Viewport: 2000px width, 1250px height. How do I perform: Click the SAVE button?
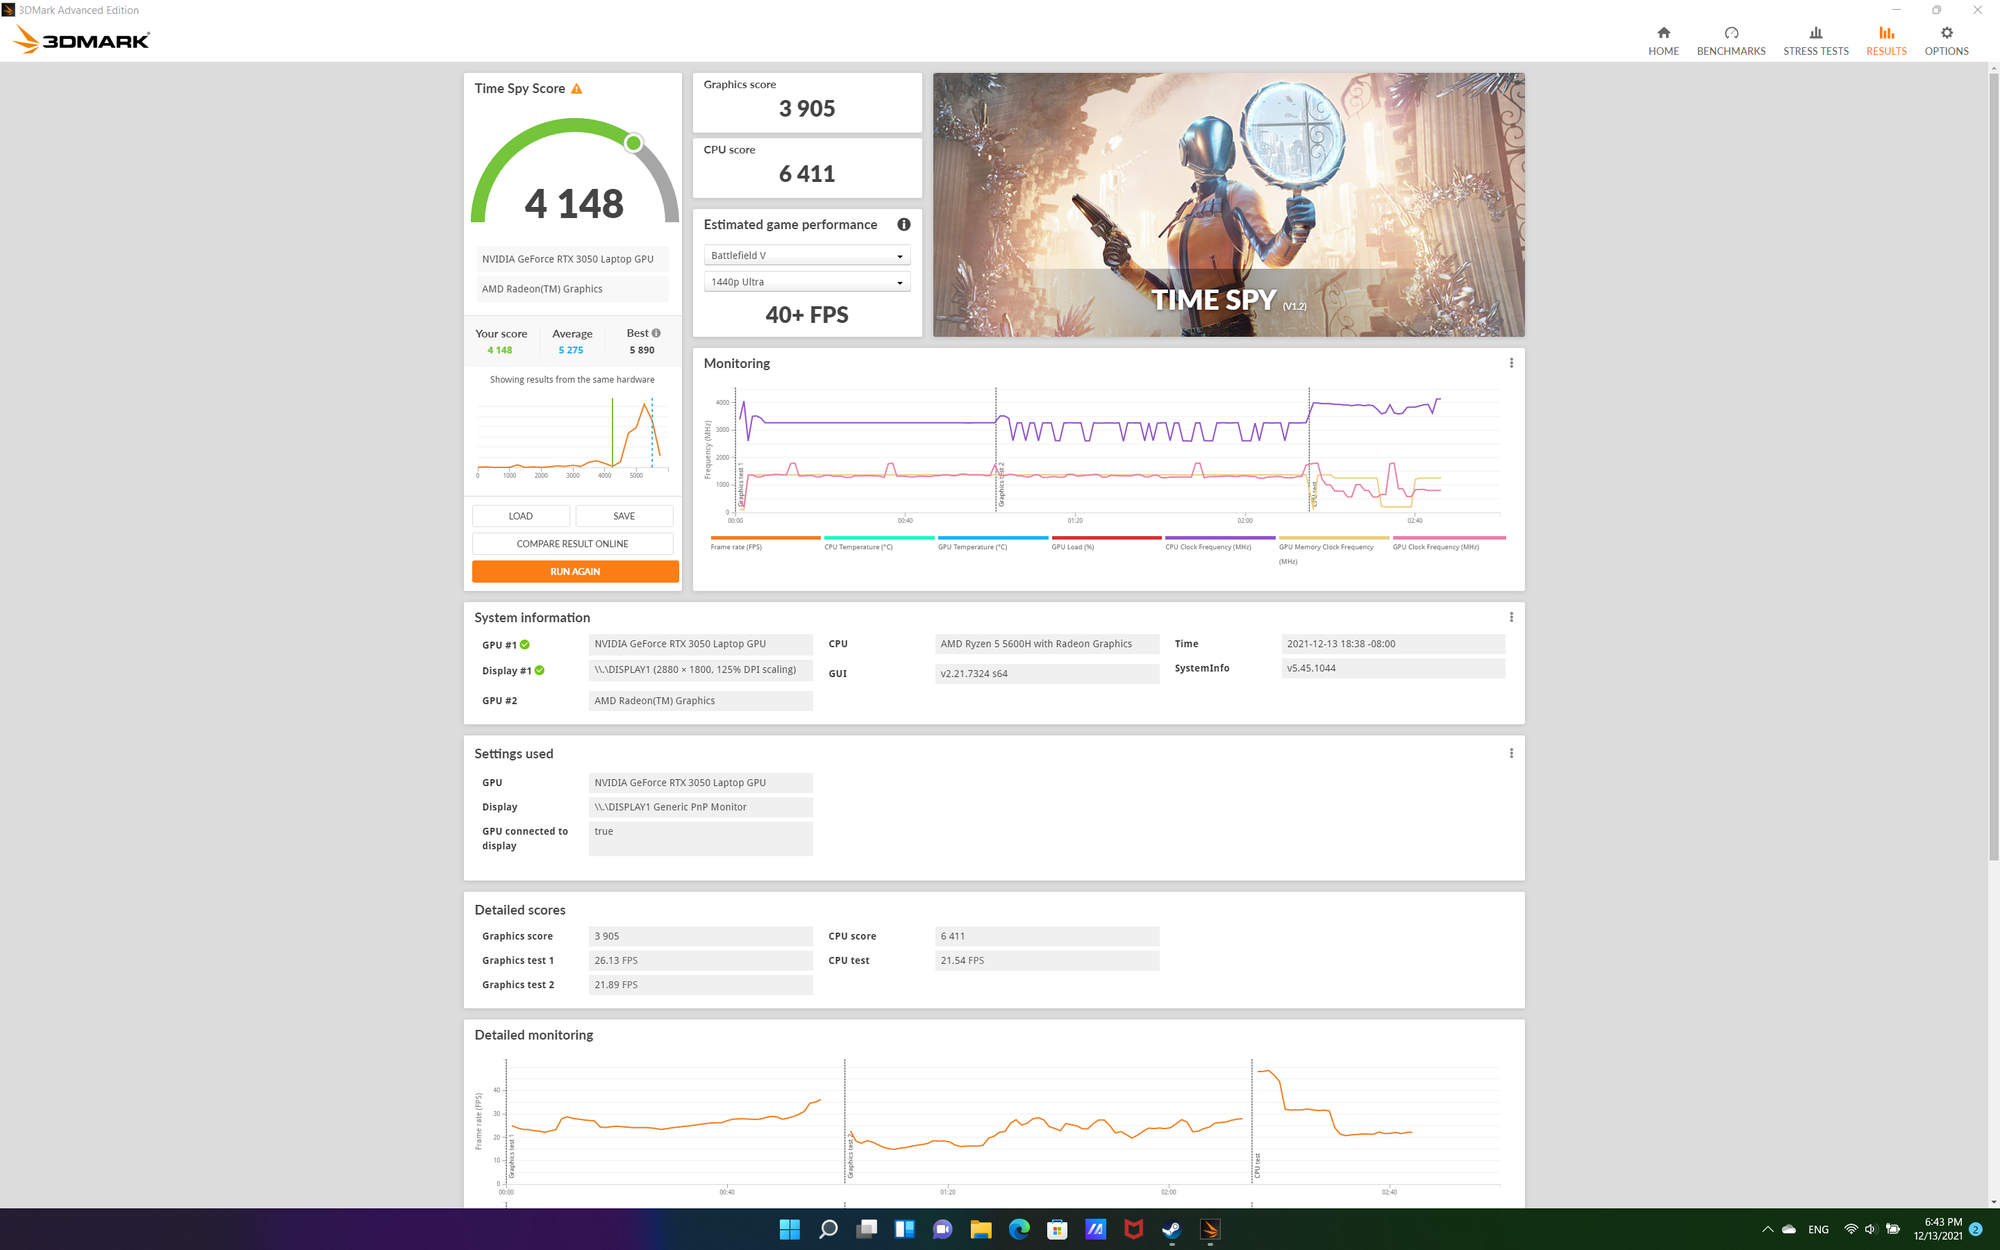click(624, 516)
